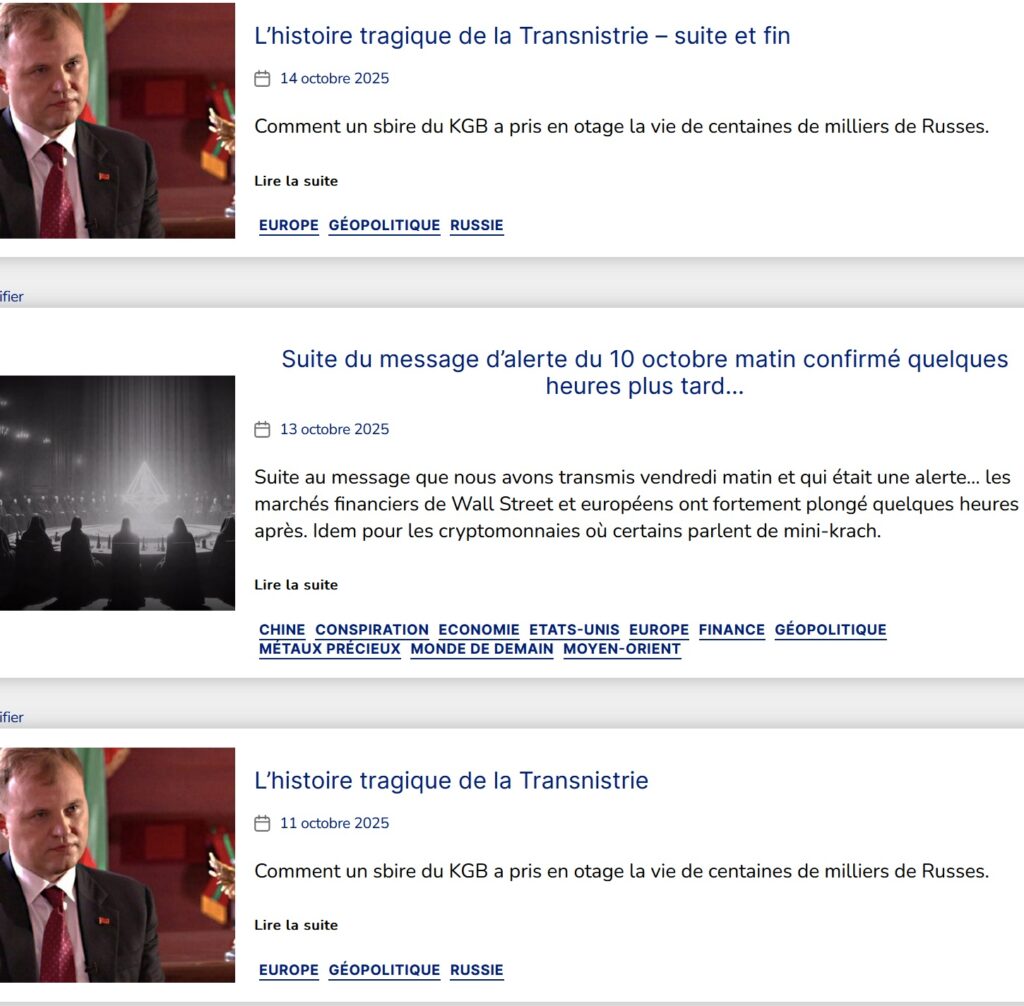
Task: Open the "Suite du message d'alerte" article title
Action: 645,372
